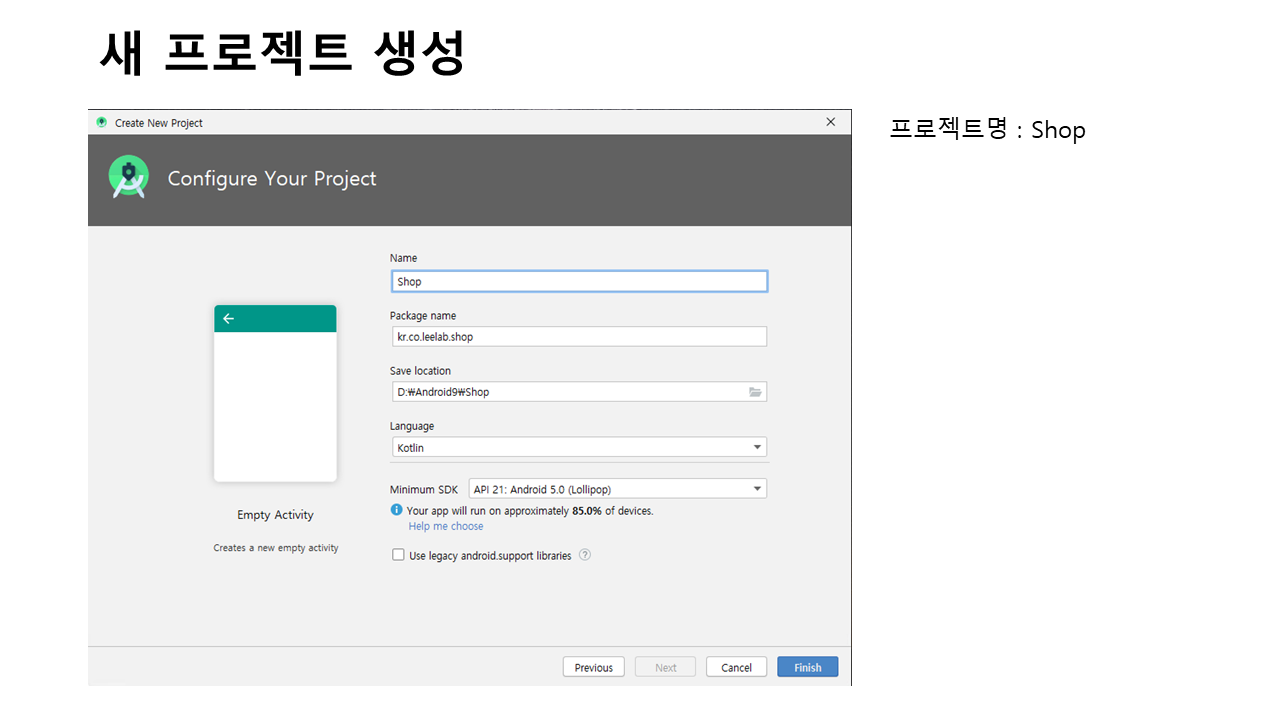
Task: Focus the Name field containing Shop
Action: click(x=578, y=281)
